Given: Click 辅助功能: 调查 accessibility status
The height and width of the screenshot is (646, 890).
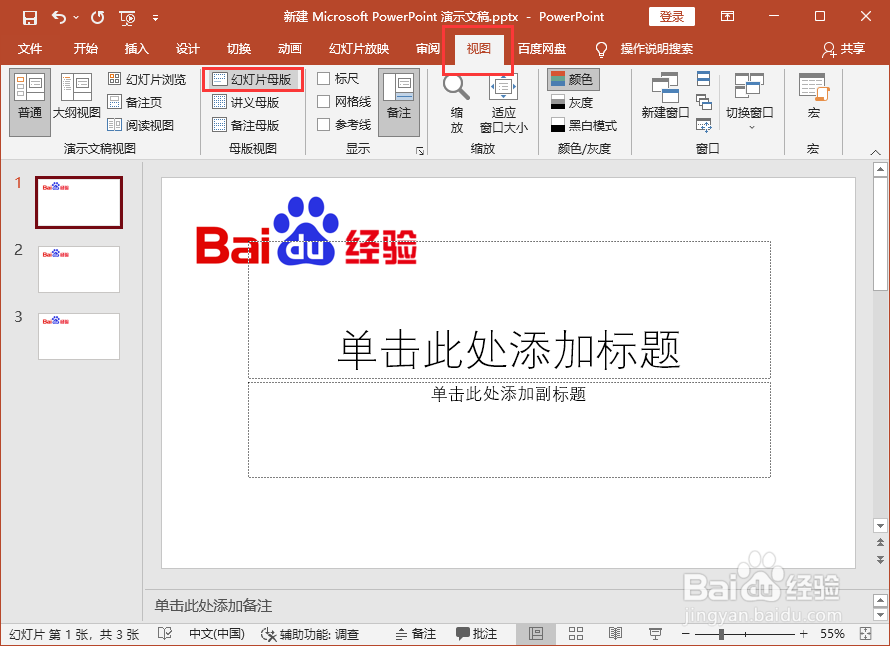Looking at the screenshot, I should [310, 634].
